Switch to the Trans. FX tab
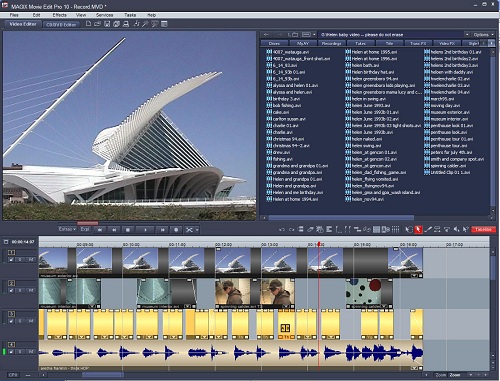This screenshot has height=381, width=500. [x=418, y=43]
